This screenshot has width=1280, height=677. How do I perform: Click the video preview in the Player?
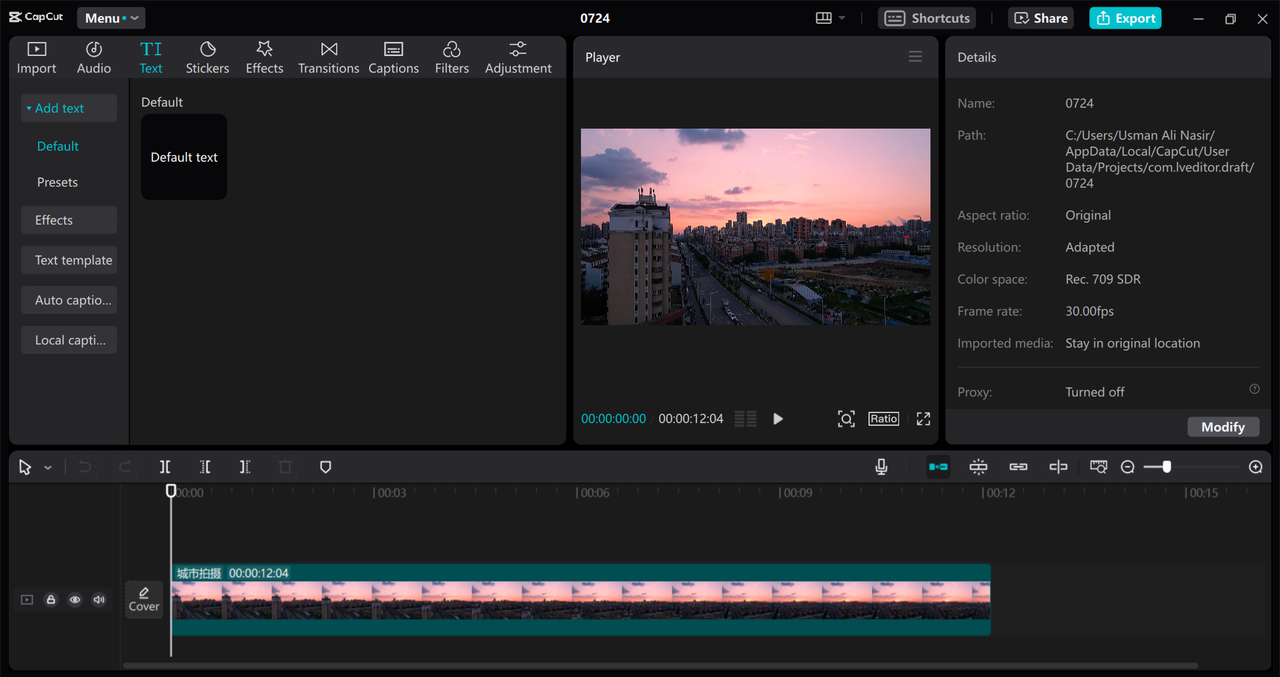[x=755, y=226]
